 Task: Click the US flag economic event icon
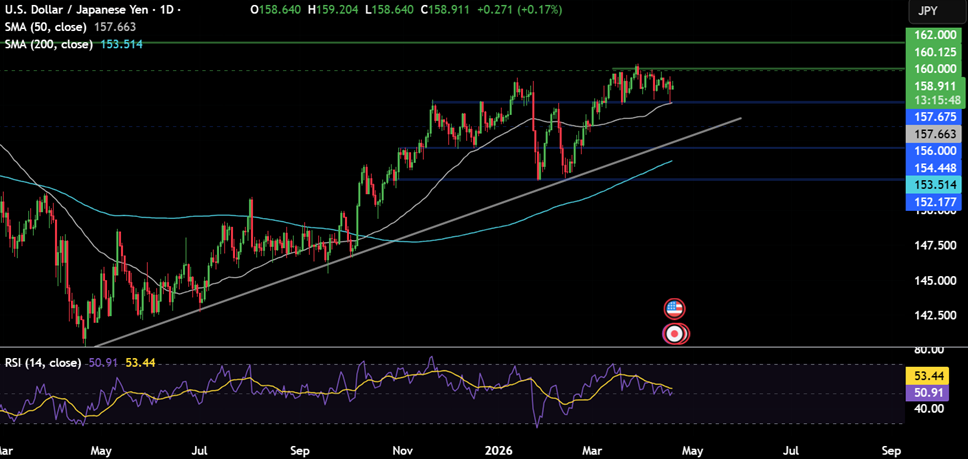click(675, 309)
